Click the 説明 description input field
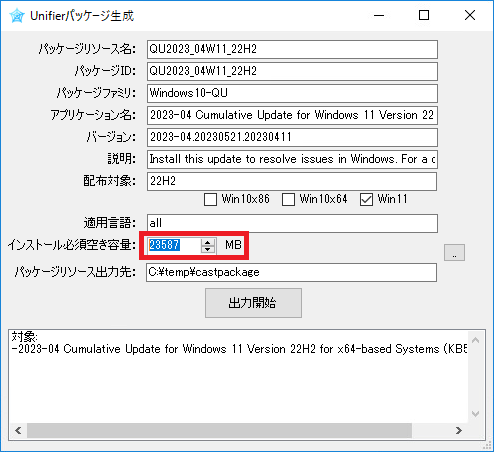494x452 pixels. click(x=292, y=159)
